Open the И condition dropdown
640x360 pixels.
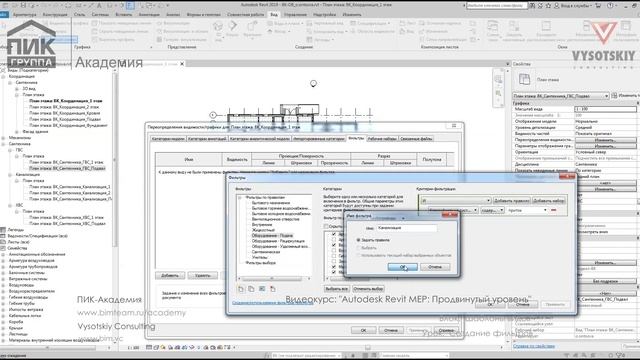pos(456,200)
